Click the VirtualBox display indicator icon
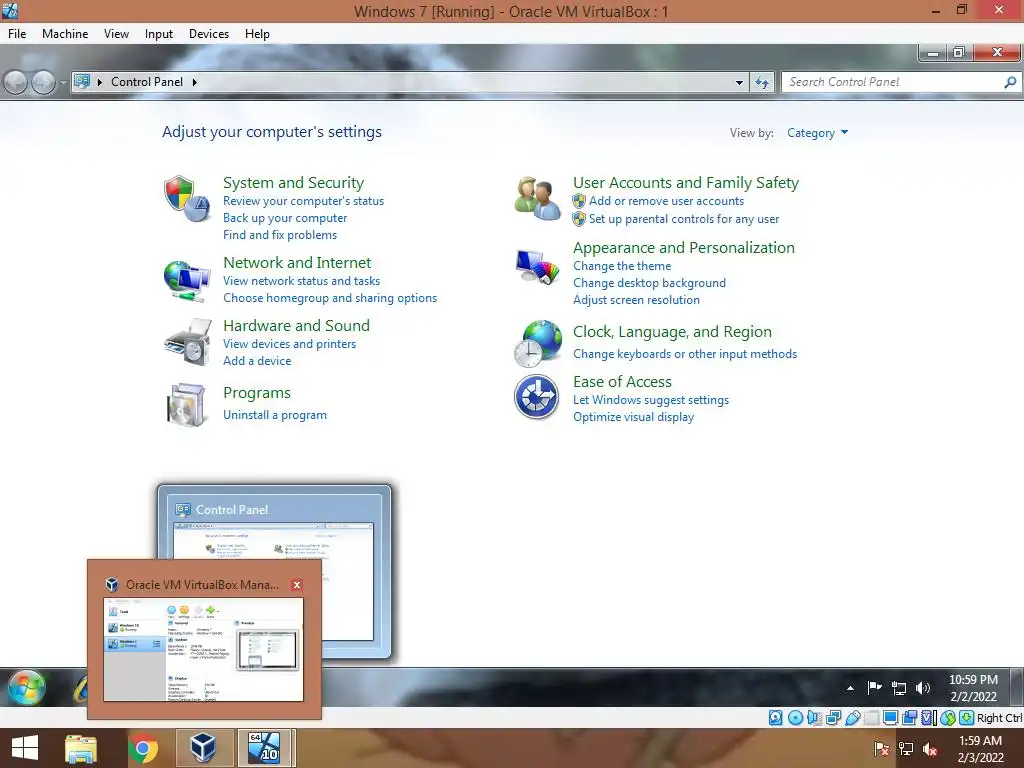Screen dimensions: 1024x768 (890, 718)
